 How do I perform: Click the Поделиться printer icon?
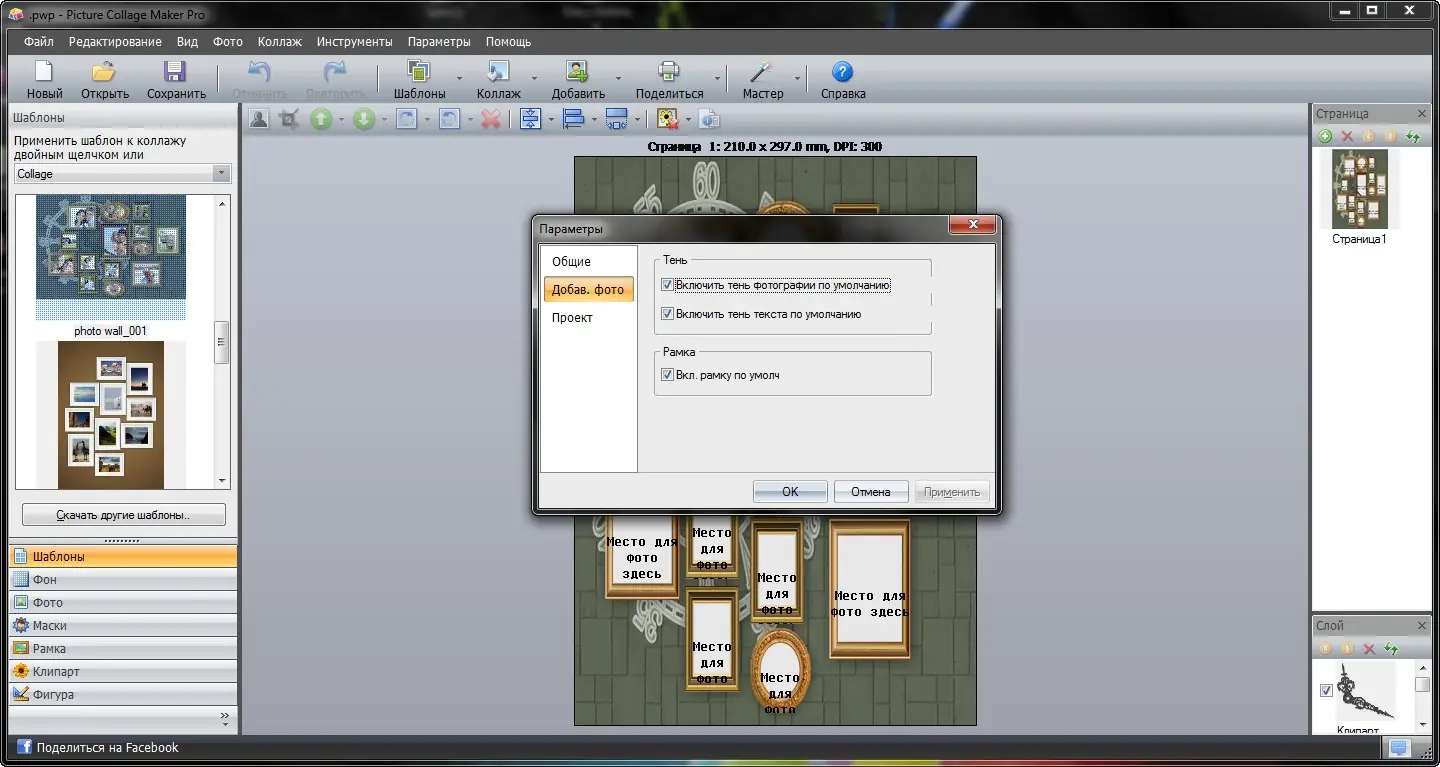(669, 72)
